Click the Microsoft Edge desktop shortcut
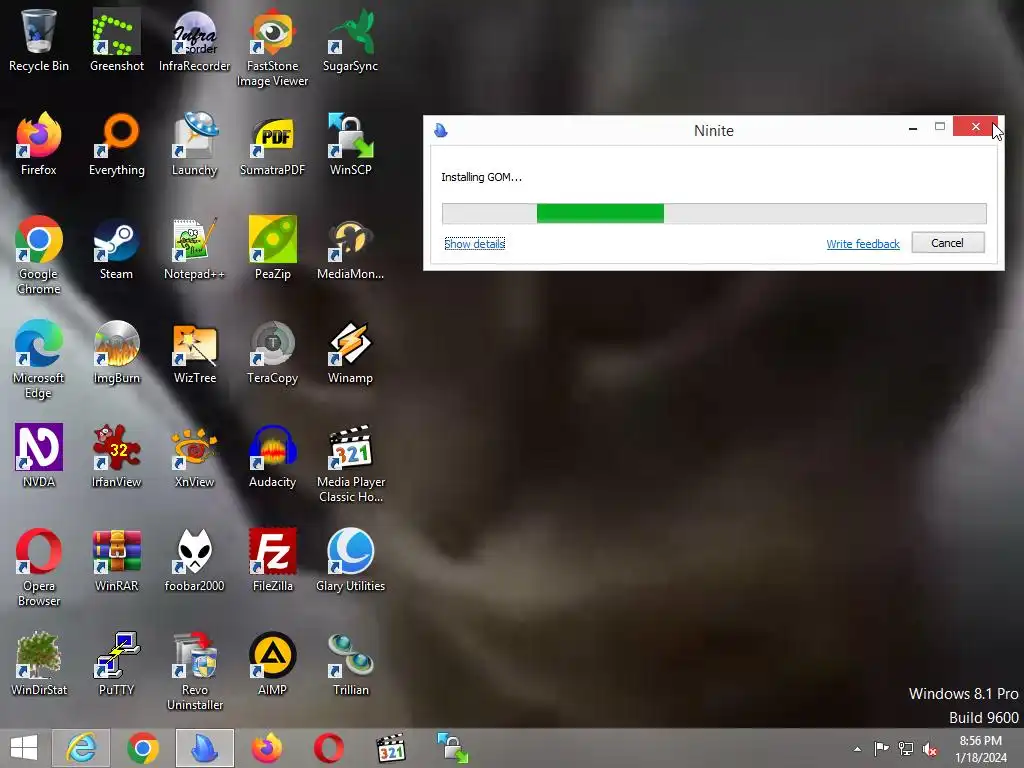 [39, 359]
